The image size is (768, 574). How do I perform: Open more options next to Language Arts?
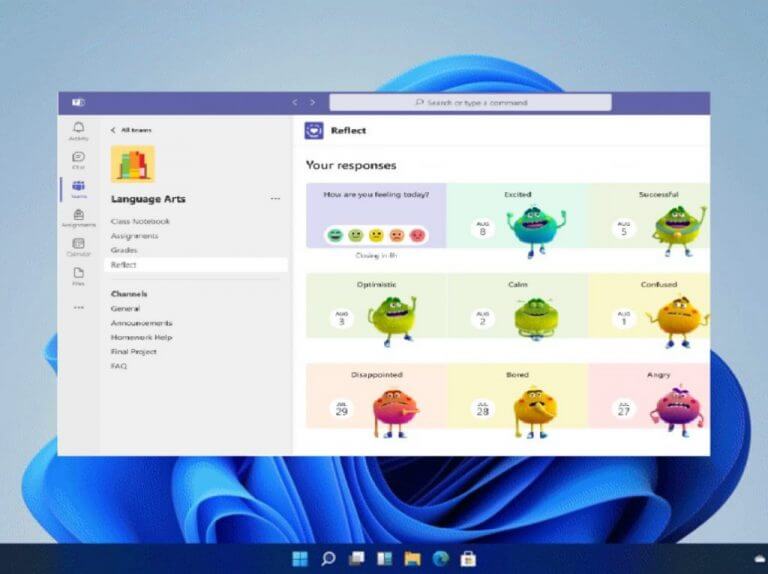click(x=275, y=199)
